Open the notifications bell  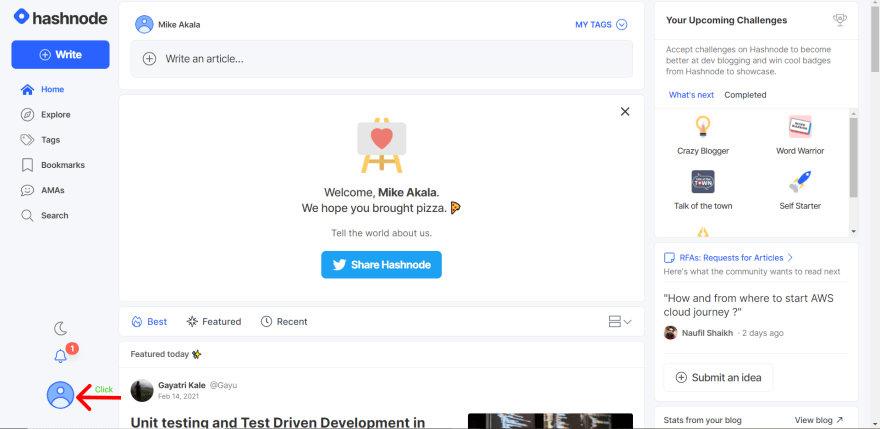[61, 356]
